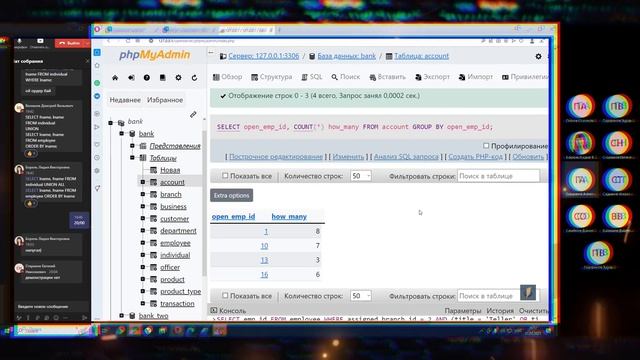Click the transaction table icon in tree
Image resolution: width=640 pixels, height=360 pixels.
[153, 304]
